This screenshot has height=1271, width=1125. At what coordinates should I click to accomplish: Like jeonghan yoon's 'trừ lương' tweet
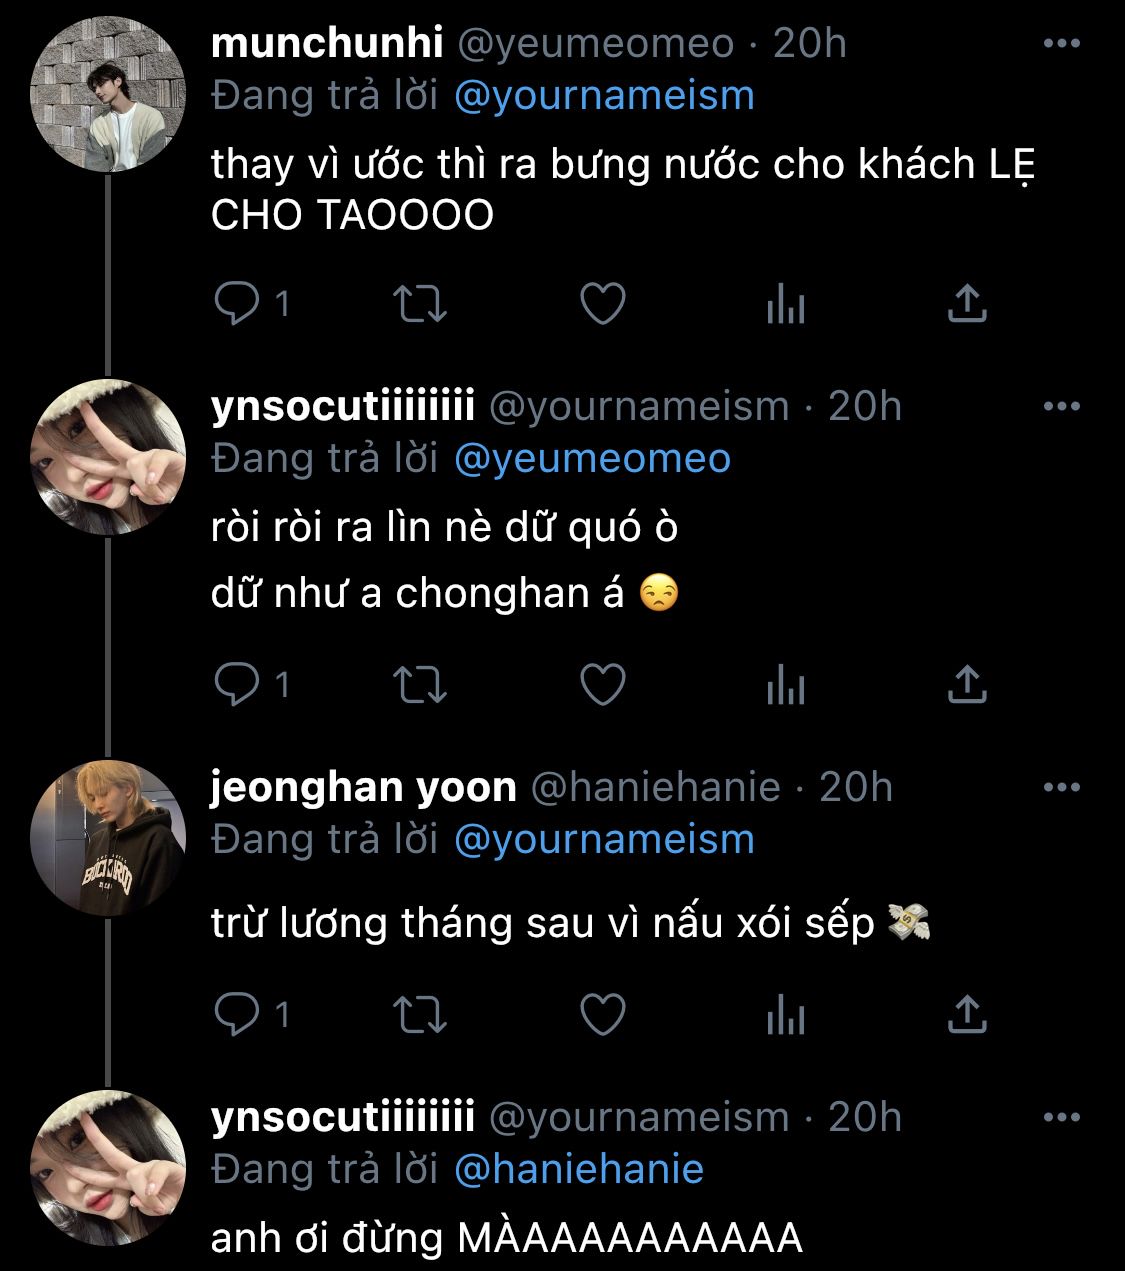[x=603, y=1015]
